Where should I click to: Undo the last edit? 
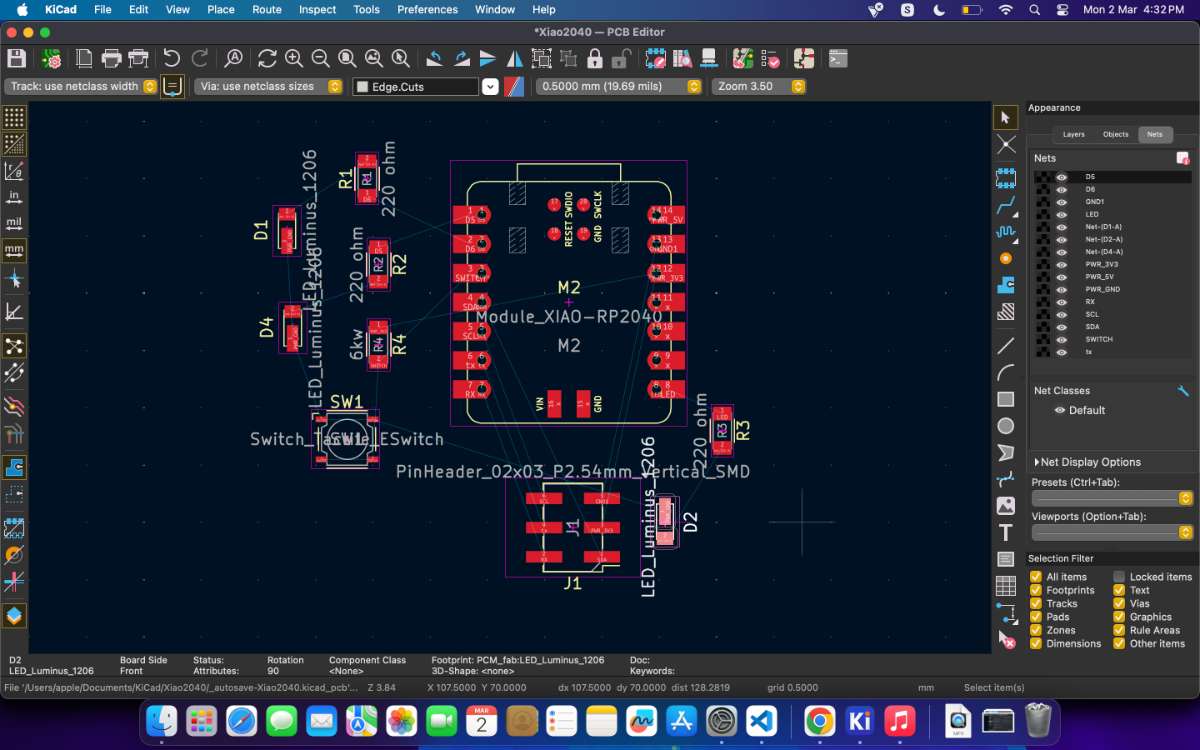pyautogui.click(x=172, y=59)
